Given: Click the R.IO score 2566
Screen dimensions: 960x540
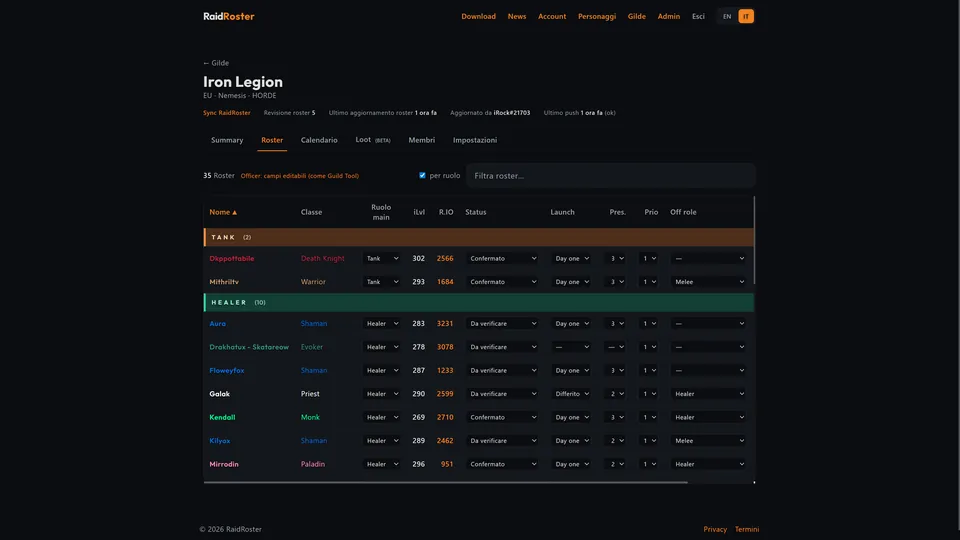Looking at the screenshot, I should tap(445, 258).
